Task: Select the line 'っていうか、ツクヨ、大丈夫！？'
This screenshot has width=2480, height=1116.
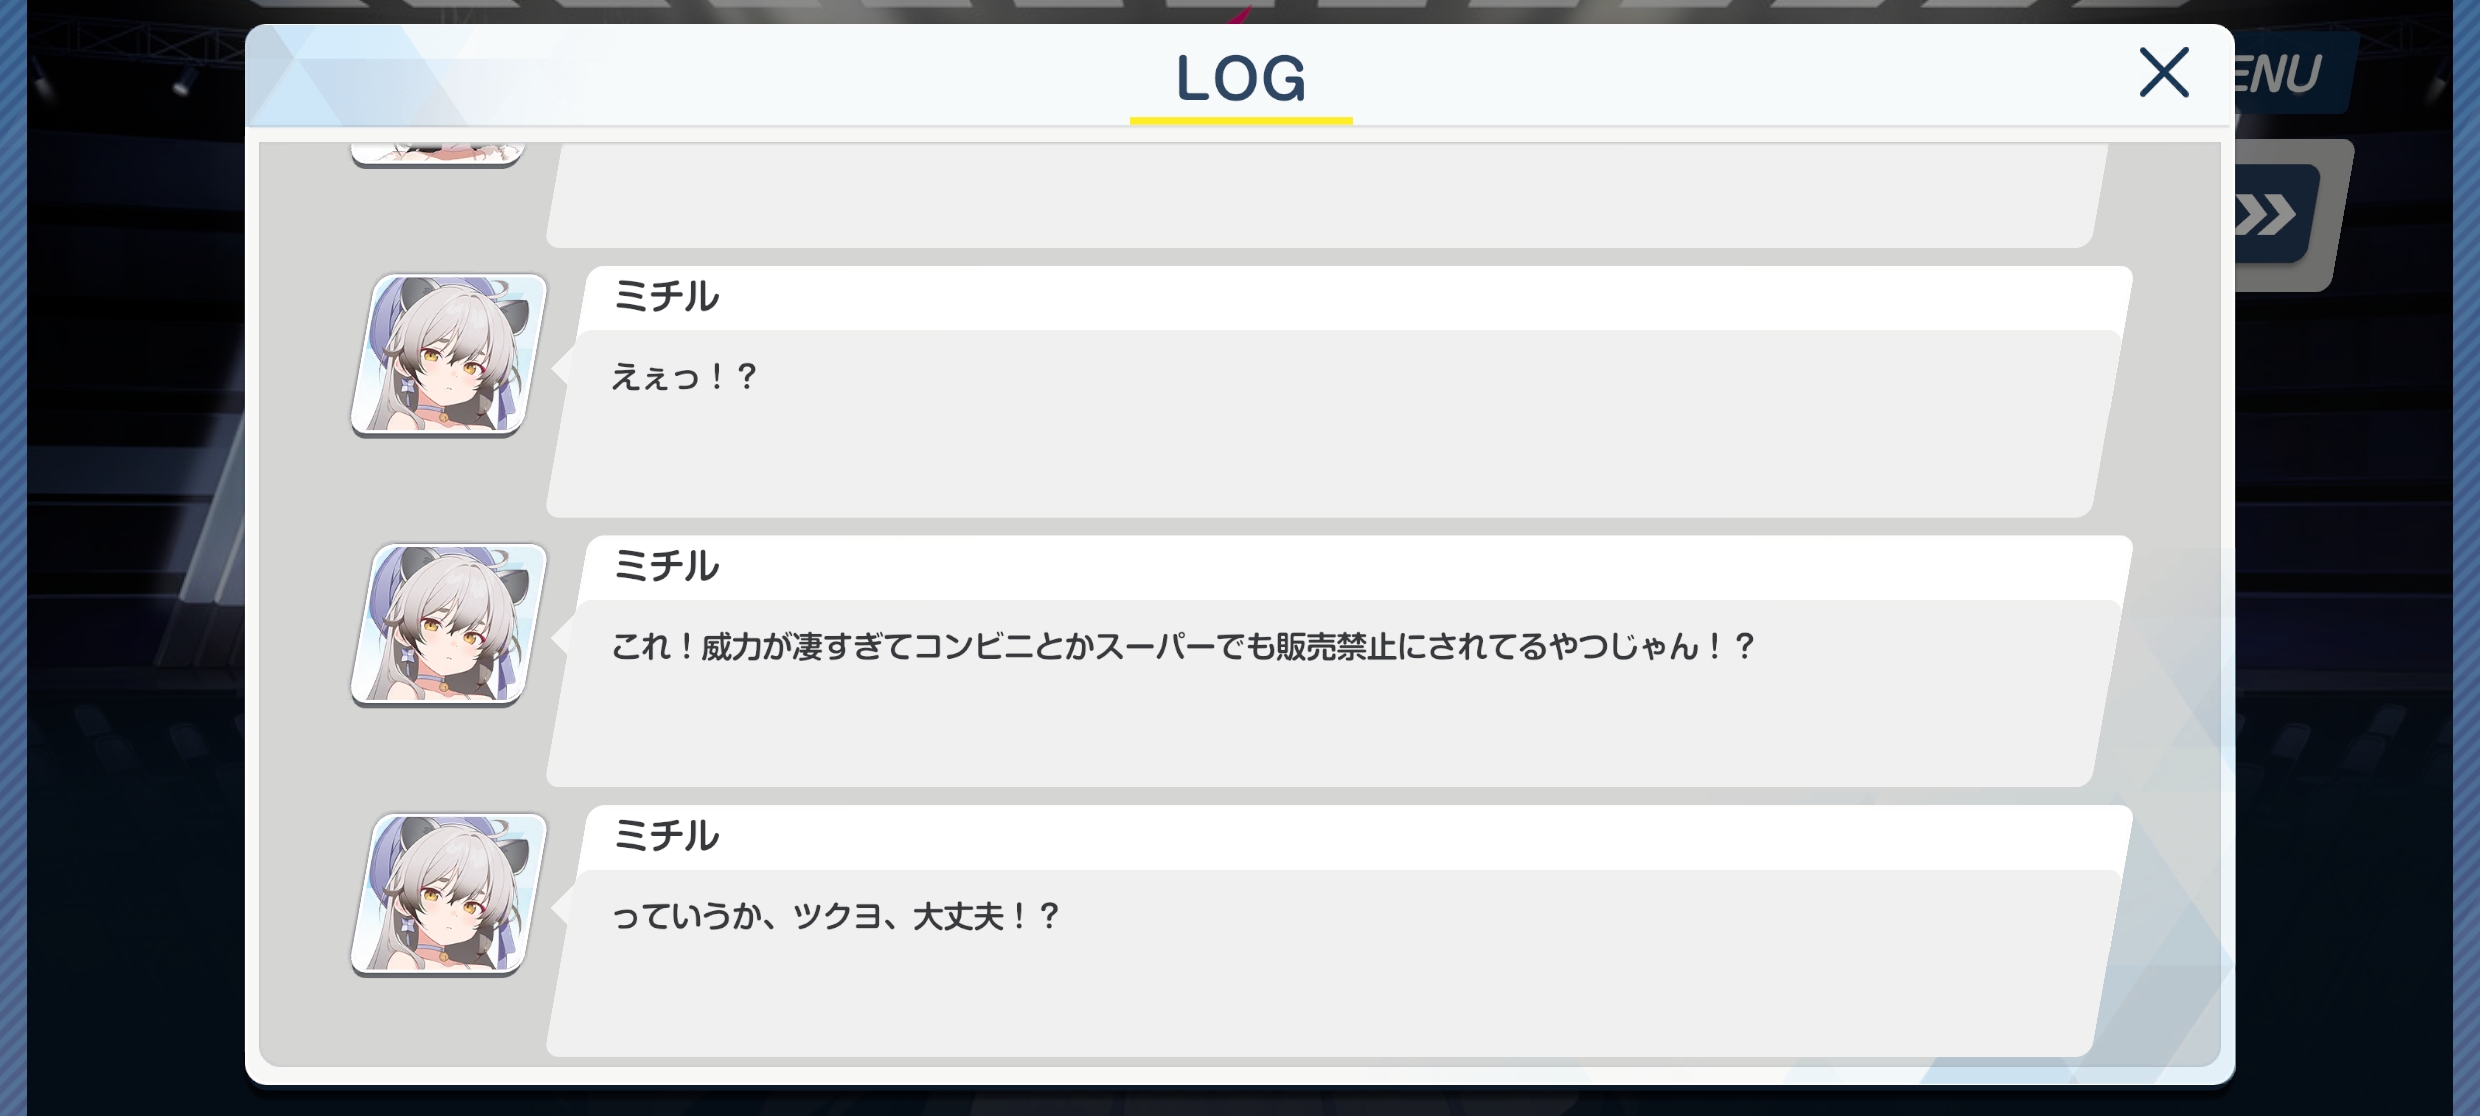Action: point(836,916)
